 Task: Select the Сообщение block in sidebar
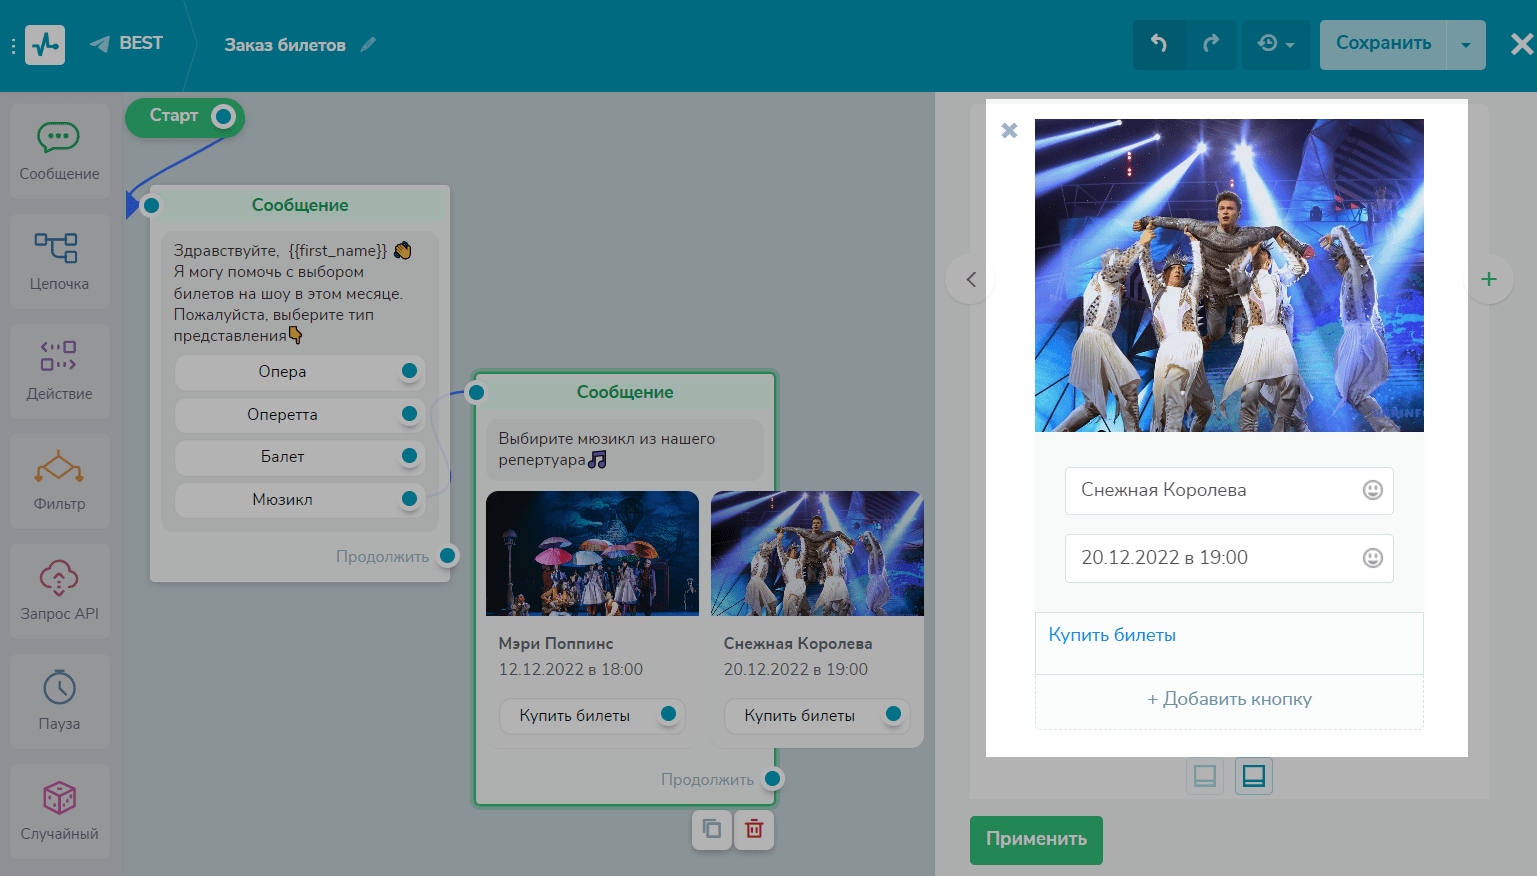[59, 151]
